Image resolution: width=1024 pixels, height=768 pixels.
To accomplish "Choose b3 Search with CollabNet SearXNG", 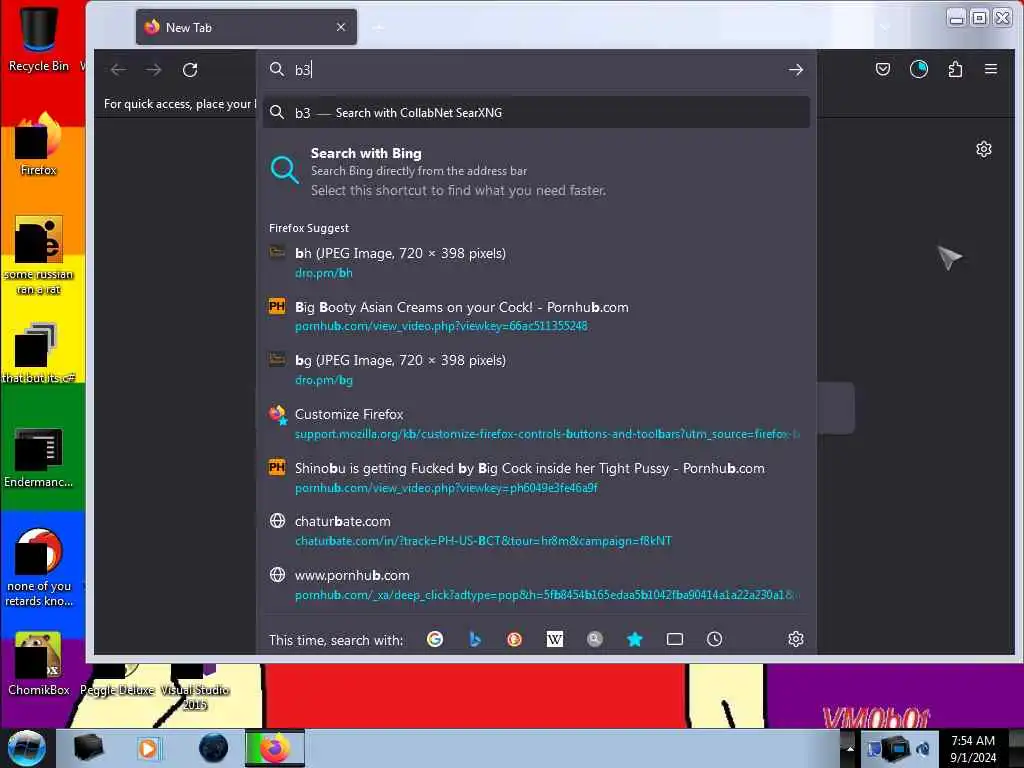I will 536,112.
